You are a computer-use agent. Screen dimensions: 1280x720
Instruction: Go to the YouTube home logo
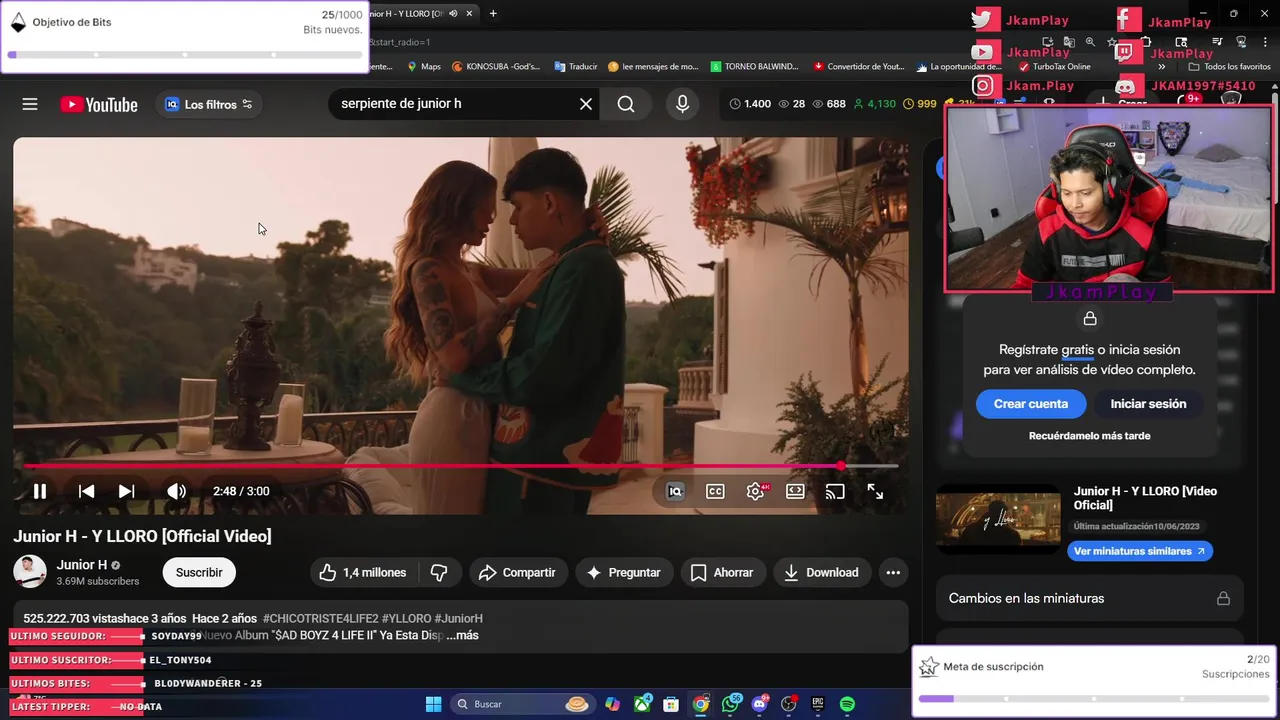[99, 104]
